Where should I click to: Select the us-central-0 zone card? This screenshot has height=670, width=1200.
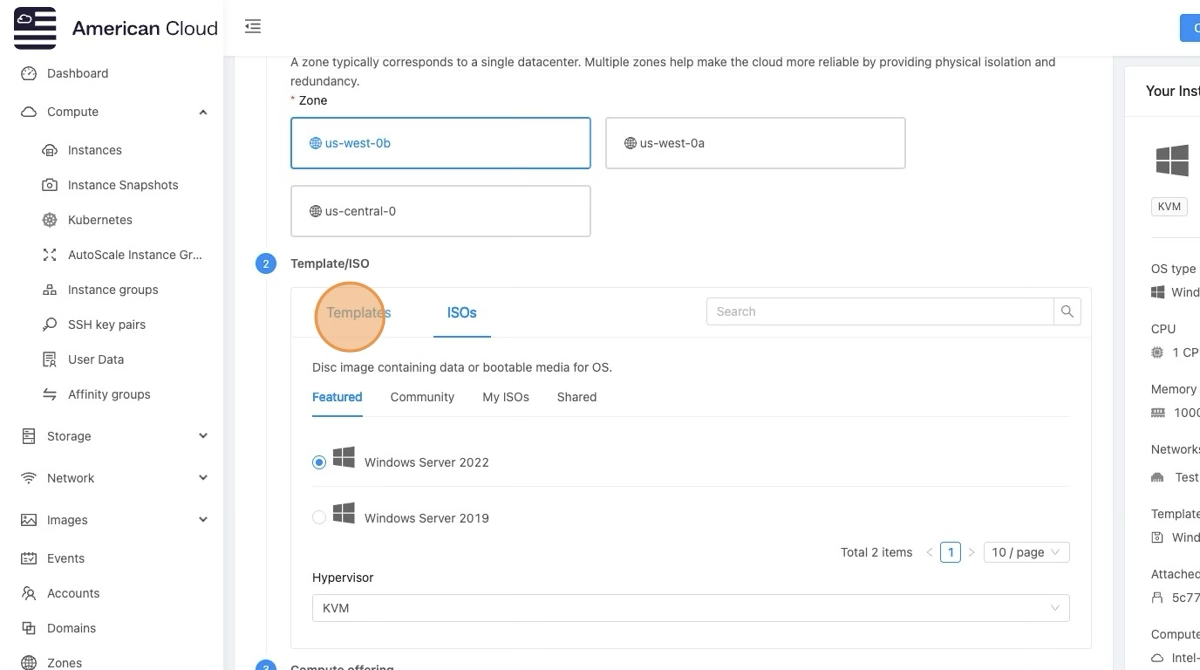pos(440,211)
